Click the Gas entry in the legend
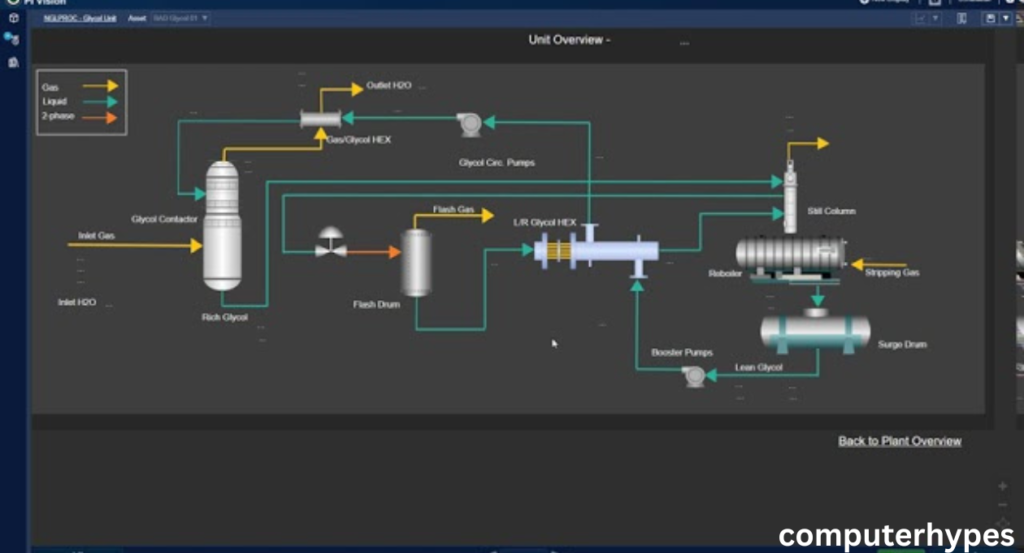The image size is (1024, 553). pos(50,87)
